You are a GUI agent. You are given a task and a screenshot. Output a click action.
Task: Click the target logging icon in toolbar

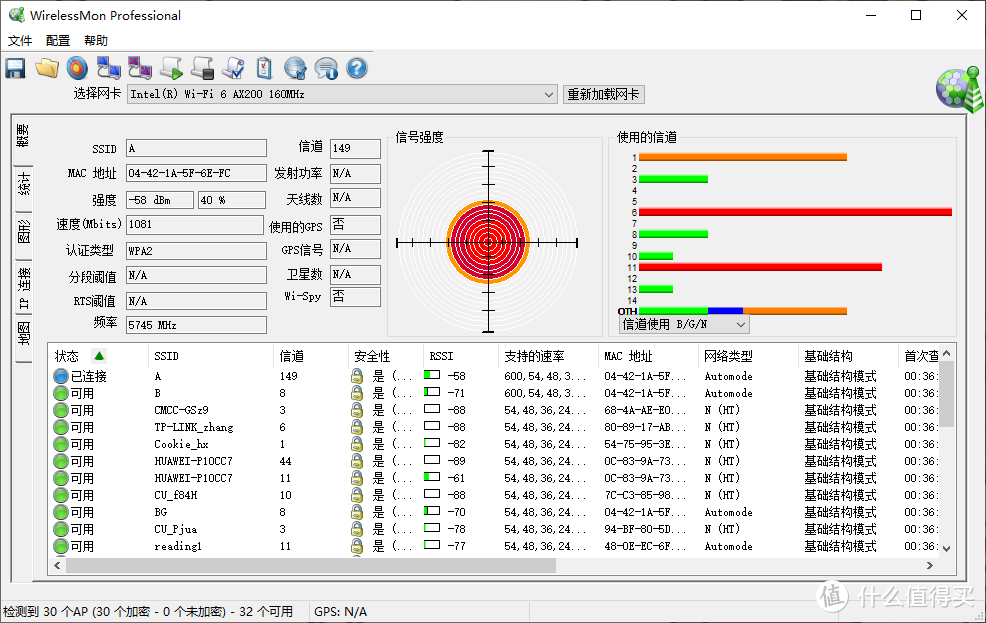click(x=77, y=67)
